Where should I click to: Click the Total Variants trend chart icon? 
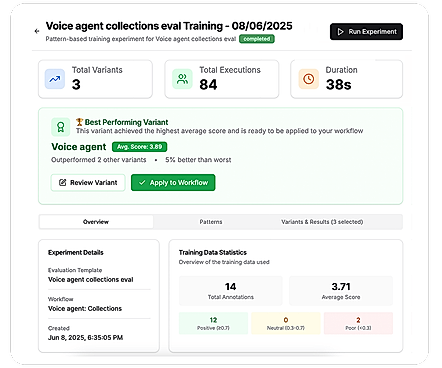click(55, 79)
